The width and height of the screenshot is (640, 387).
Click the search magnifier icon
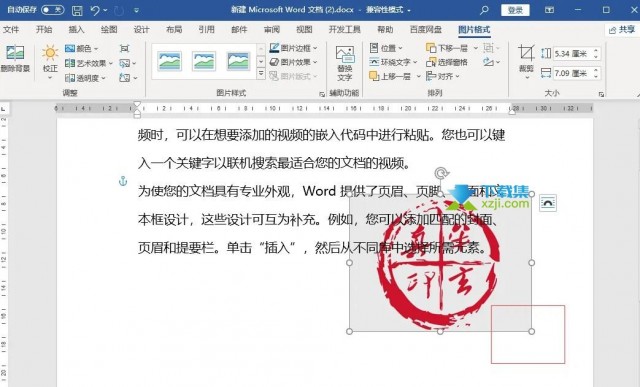484,10
